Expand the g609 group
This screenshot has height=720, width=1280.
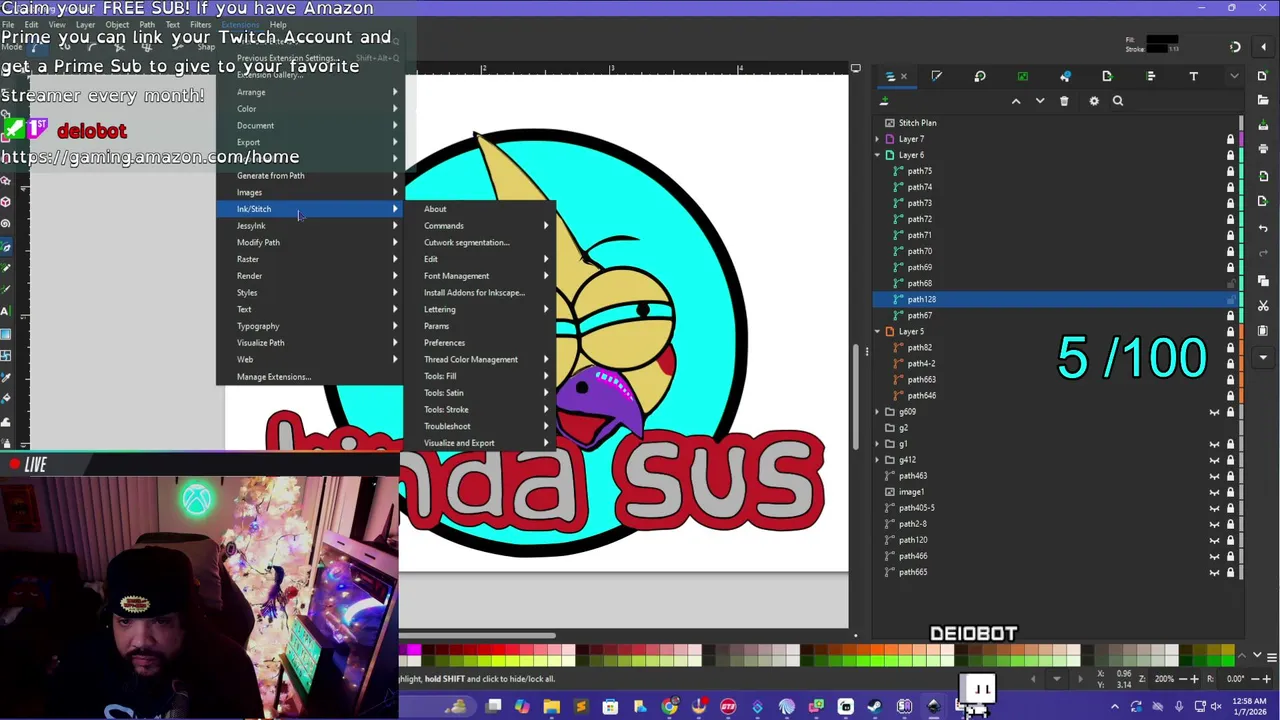coord(877,412)
